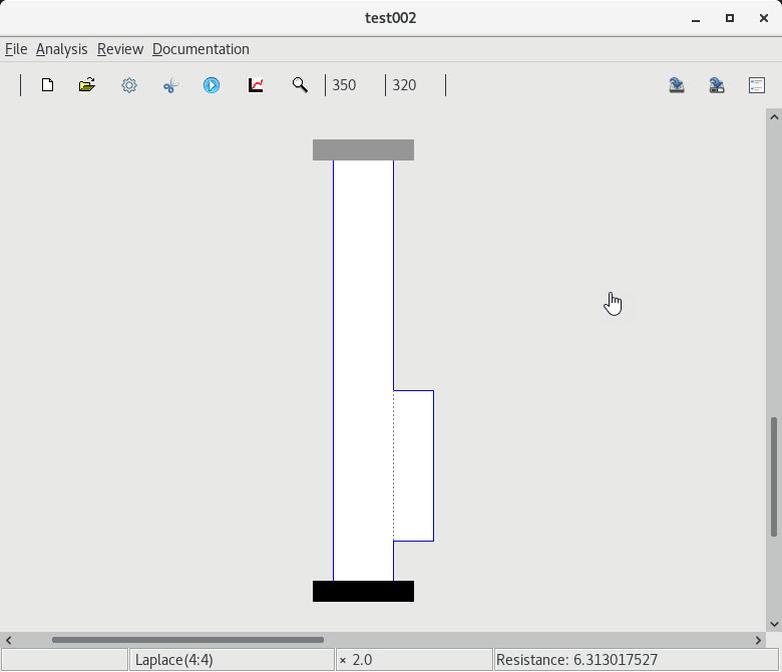782x672 pixels.
Task: Click the new document icon
Action: [x=47, y=85]
